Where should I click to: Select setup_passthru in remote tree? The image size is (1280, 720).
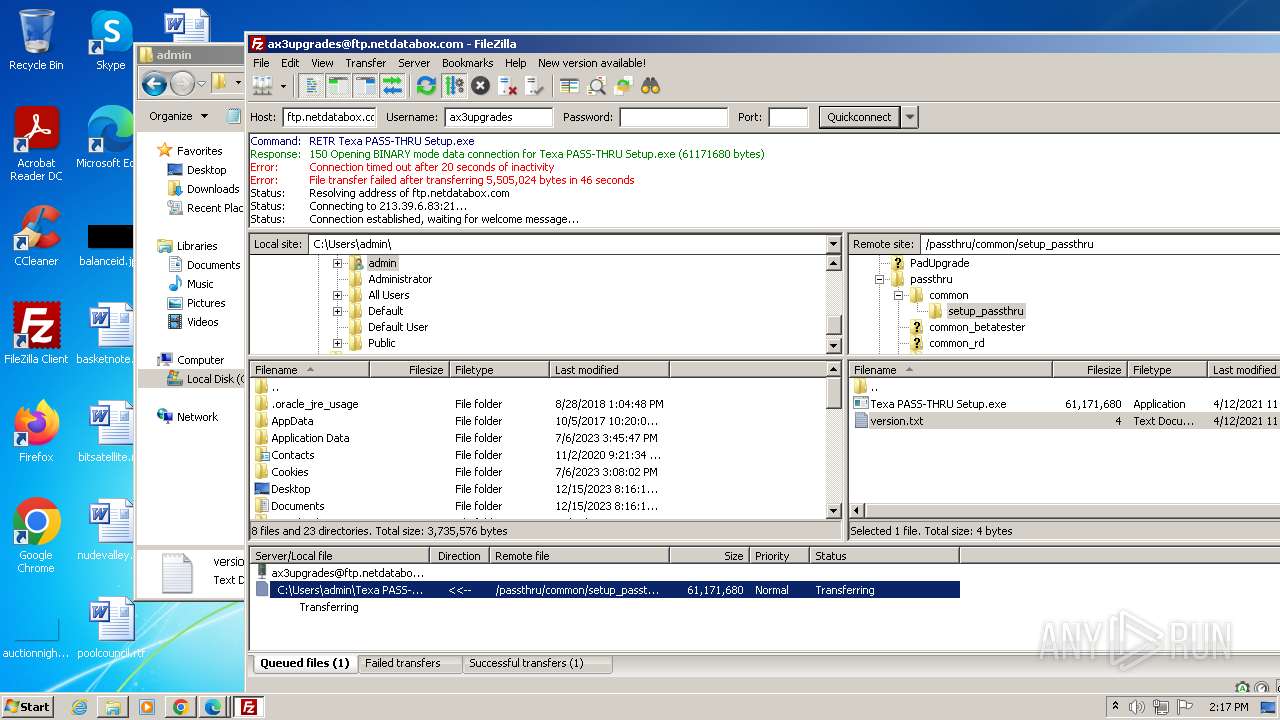[x=985, y=311]
